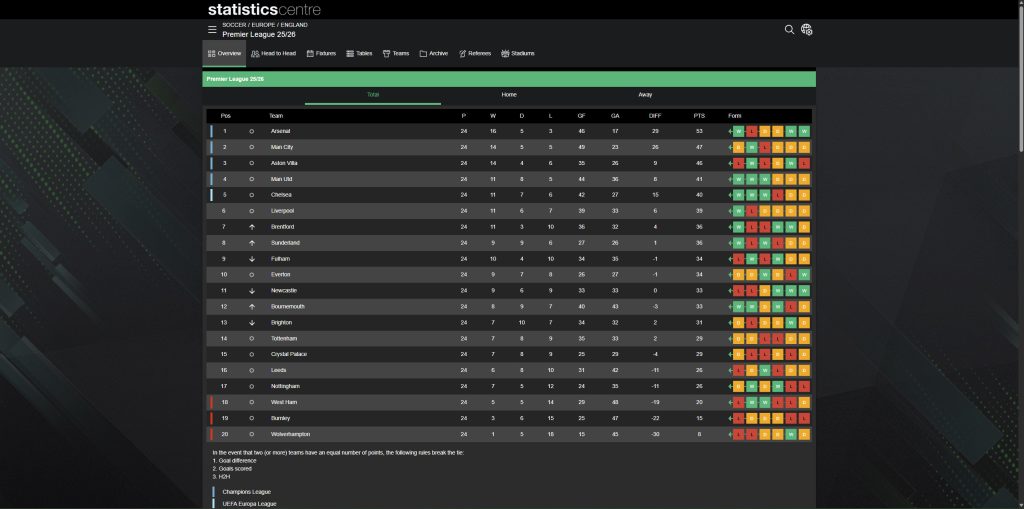Click the green W badge in Liverpool's form
The width and height of the screenshot is (1024, 509).
pyautogui.click(x=739, y=211)
